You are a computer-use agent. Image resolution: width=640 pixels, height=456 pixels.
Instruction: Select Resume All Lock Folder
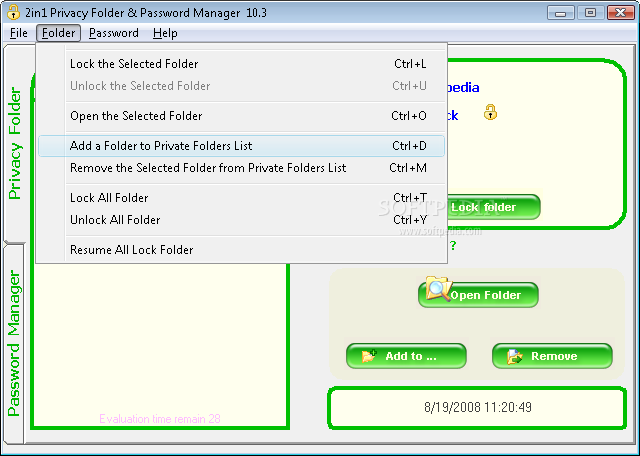(241, 250)
